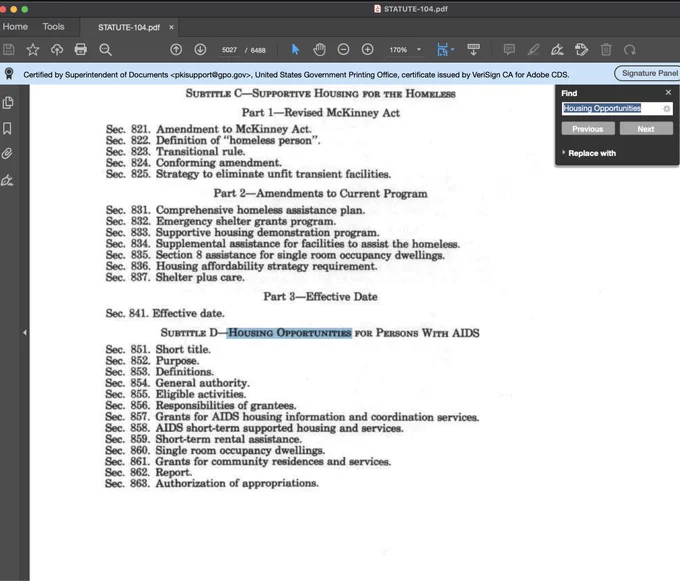680x581 pixels.
Task: Switch to the Home tab
Action: click(15, 26)
